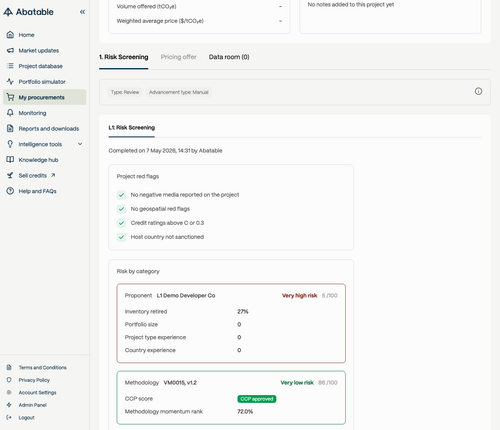The height and width of the screenshot is (430, 500).
Task: Select the 1. Risk Screening tab
Action: click(x=124, y=57)
